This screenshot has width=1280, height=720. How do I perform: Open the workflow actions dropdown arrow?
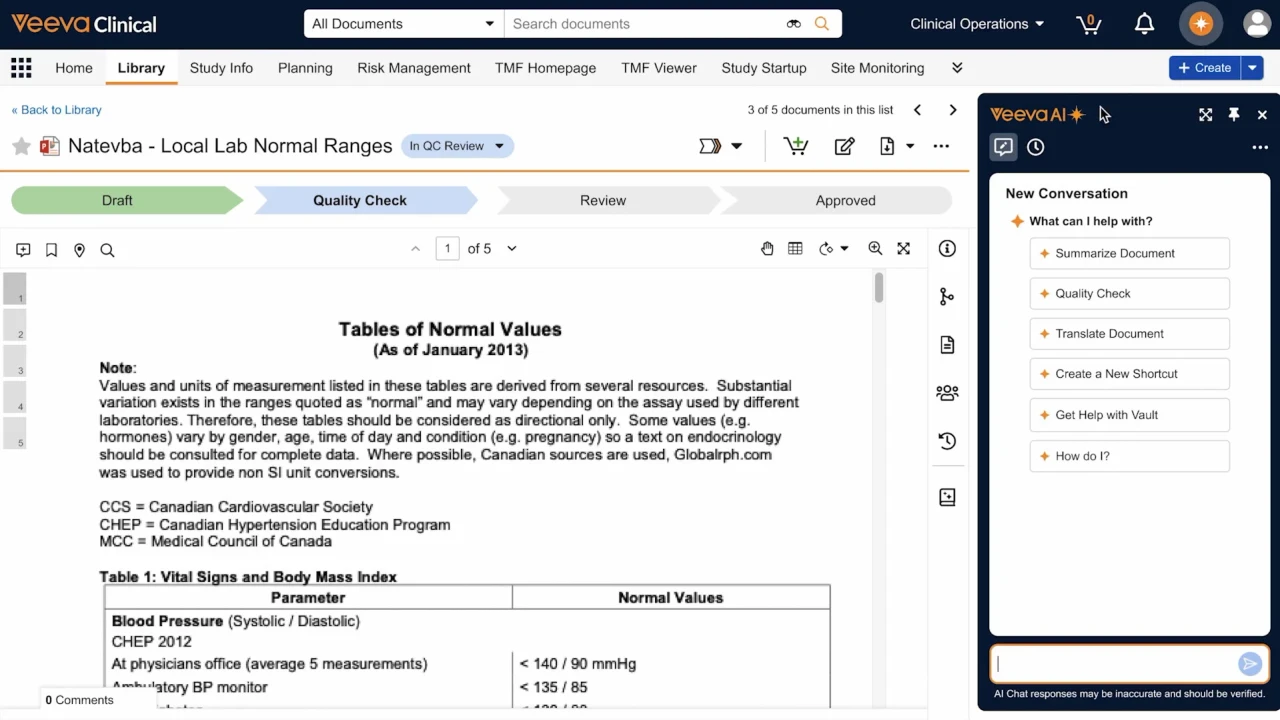point(737,146)
